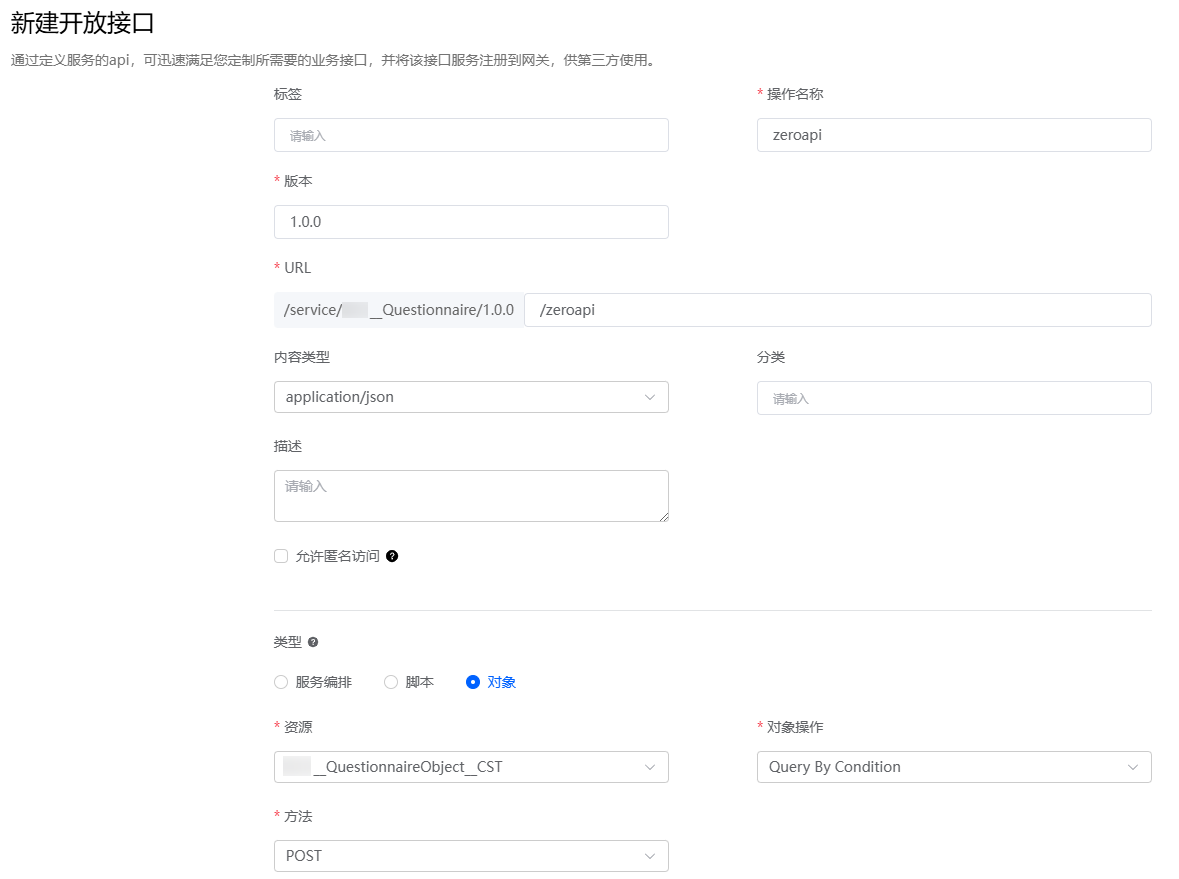Tick the 允许匿名访问 checkbox

(281, 556)
